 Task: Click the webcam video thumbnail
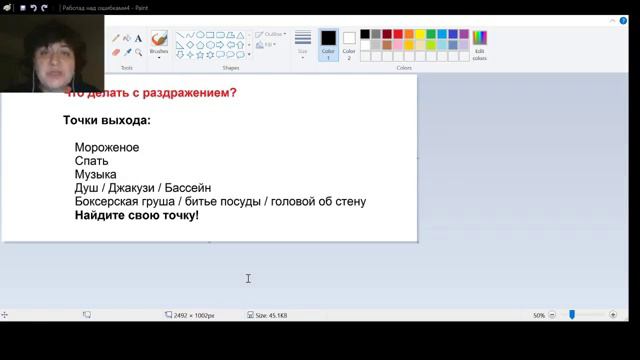[x=52, y=54]
